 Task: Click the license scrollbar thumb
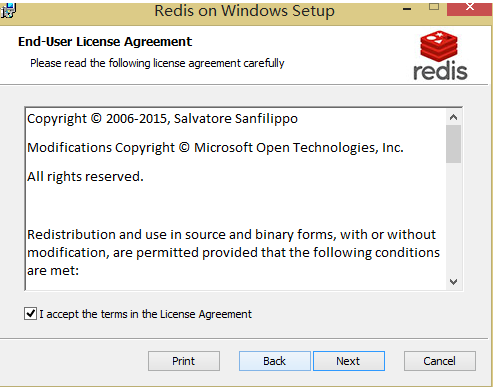453,144
